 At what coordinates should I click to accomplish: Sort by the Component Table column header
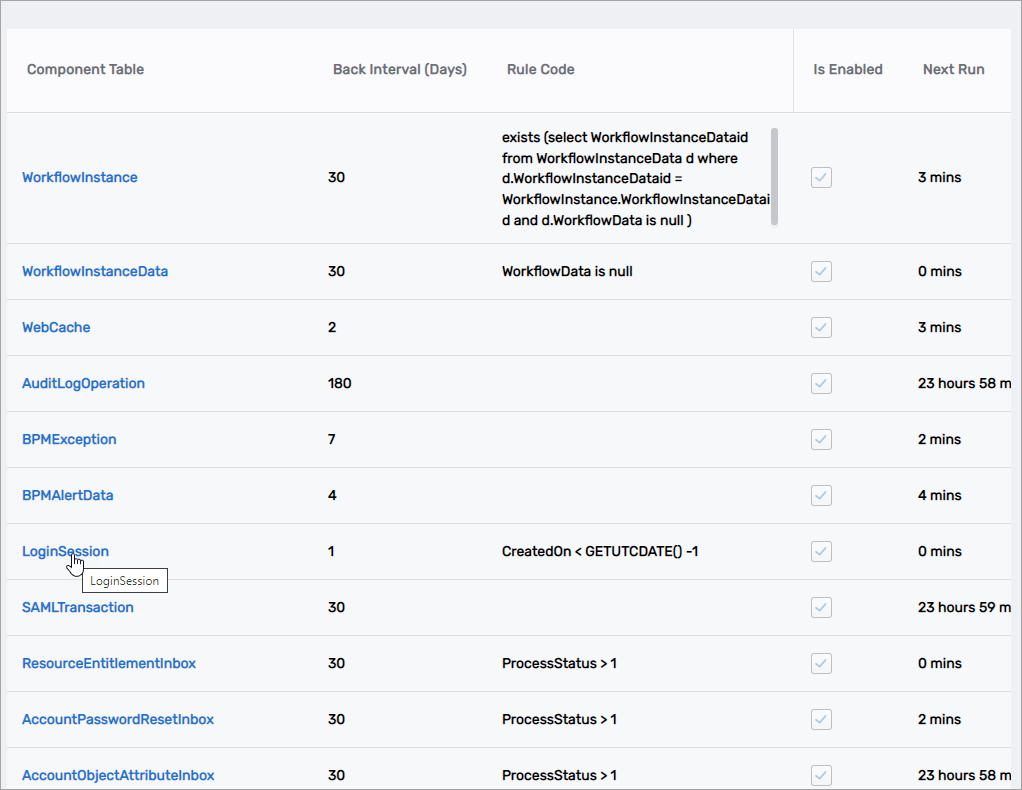[85, 69]
